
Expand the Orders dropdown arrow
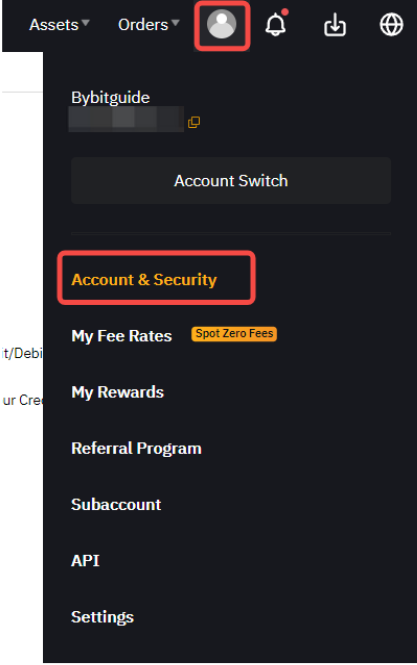point(176,22)
